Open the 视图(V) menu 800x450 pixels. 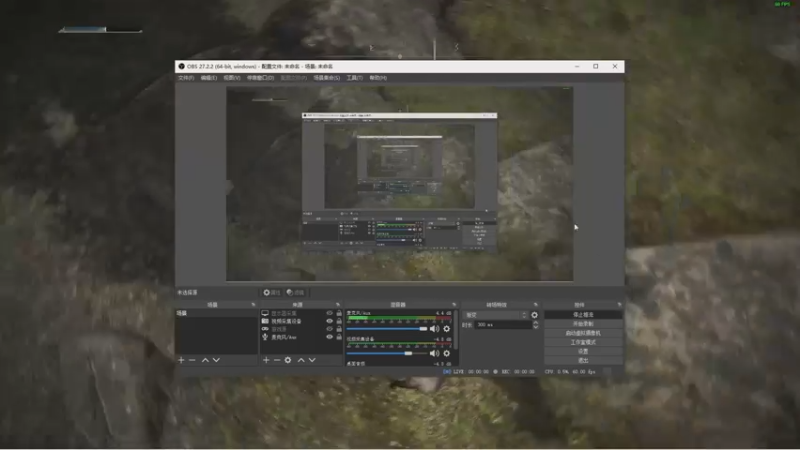click(232, 78)
